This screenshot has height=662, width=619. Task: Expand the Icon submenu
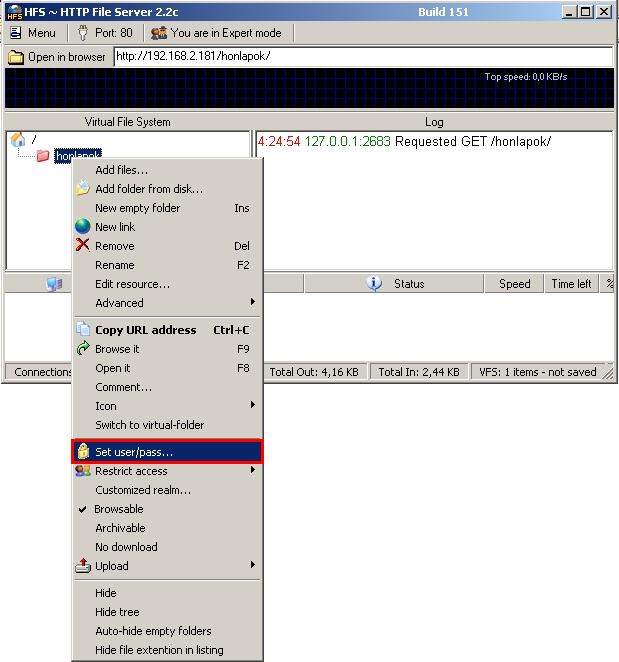point(167,406)
